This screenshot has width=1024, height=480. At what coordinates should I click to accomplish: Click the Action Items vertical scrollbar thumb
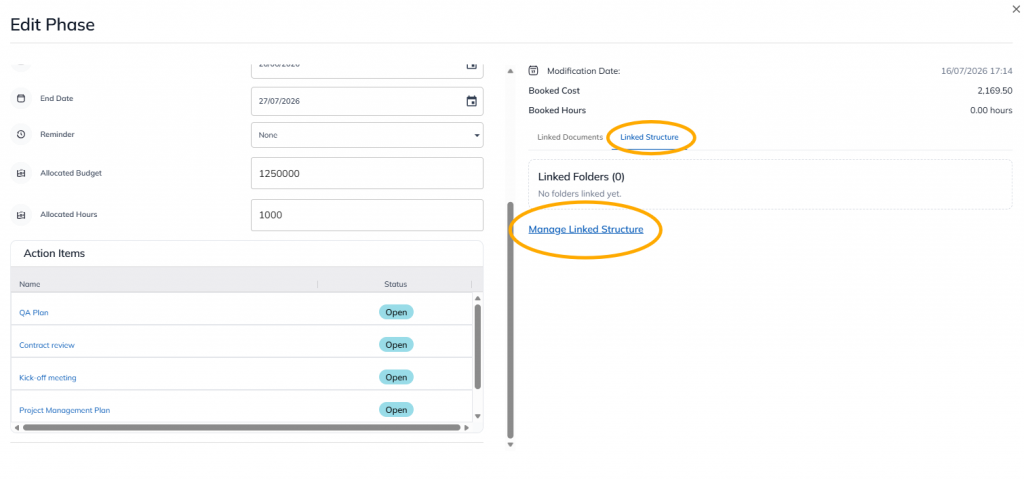(x=477, y=347)
